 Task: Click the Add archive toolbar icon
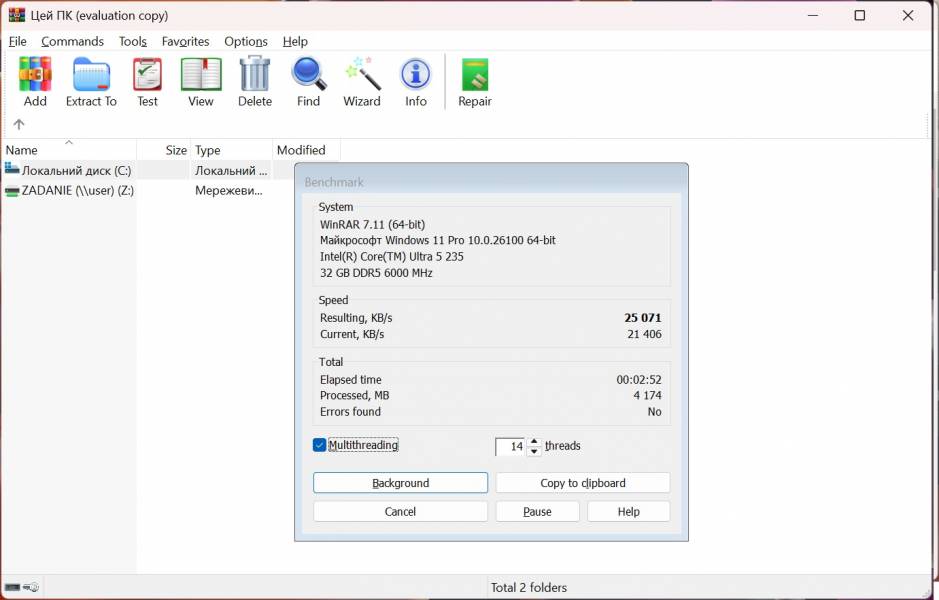point(35,74)
